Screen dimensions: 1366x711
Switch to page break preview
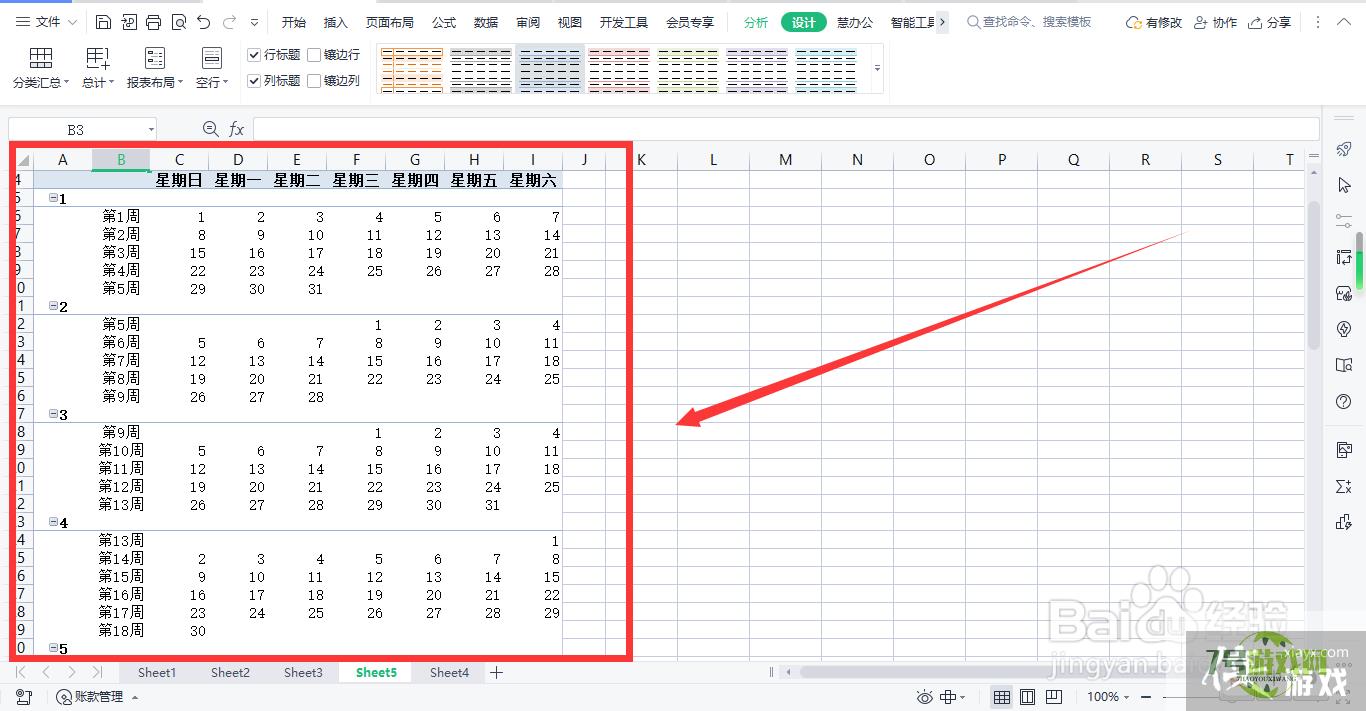click(1054, 697)
